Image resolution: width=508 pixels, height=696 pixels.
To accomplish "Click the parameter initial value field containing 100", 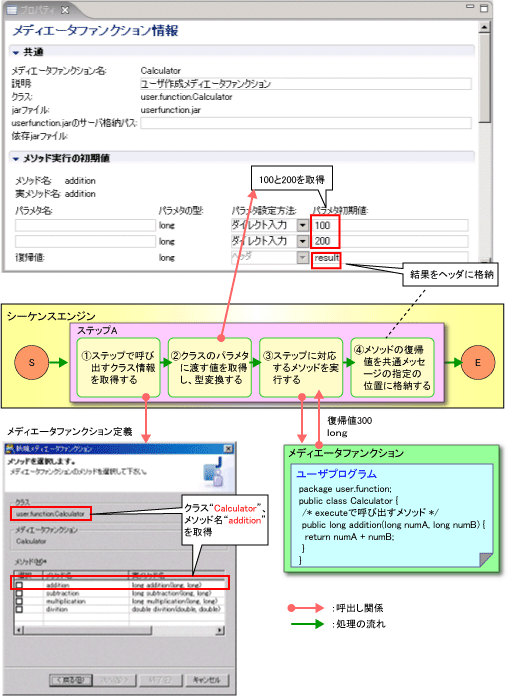I will coord(390,225).
